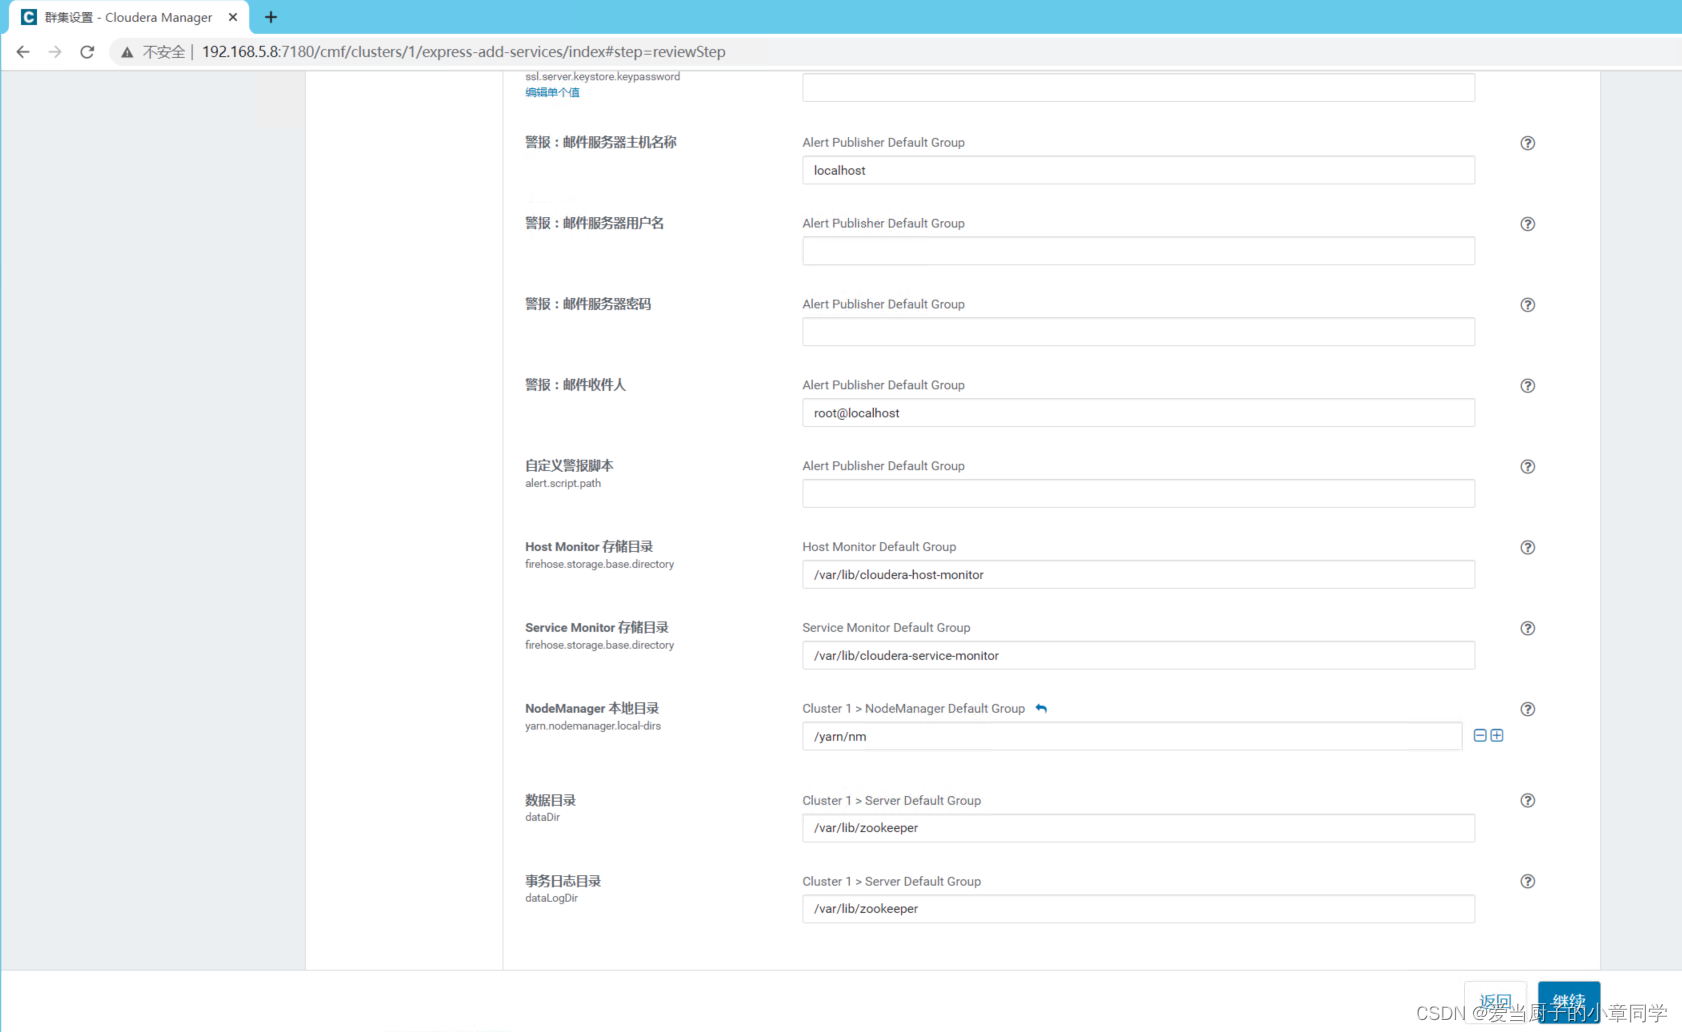Edit the dataLogDir /var/lib/zookeeper field
The width and height of the screenshot is (1682, 1032).
pos(1138,909)
